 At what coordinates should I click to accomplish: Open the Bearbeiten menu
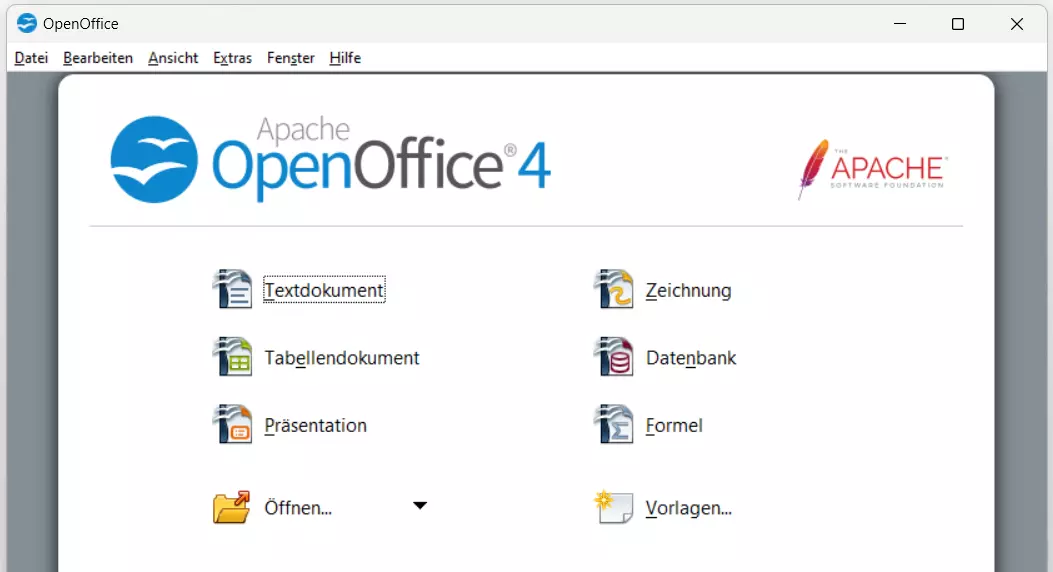pyautogui.click(x=98, y=58)
